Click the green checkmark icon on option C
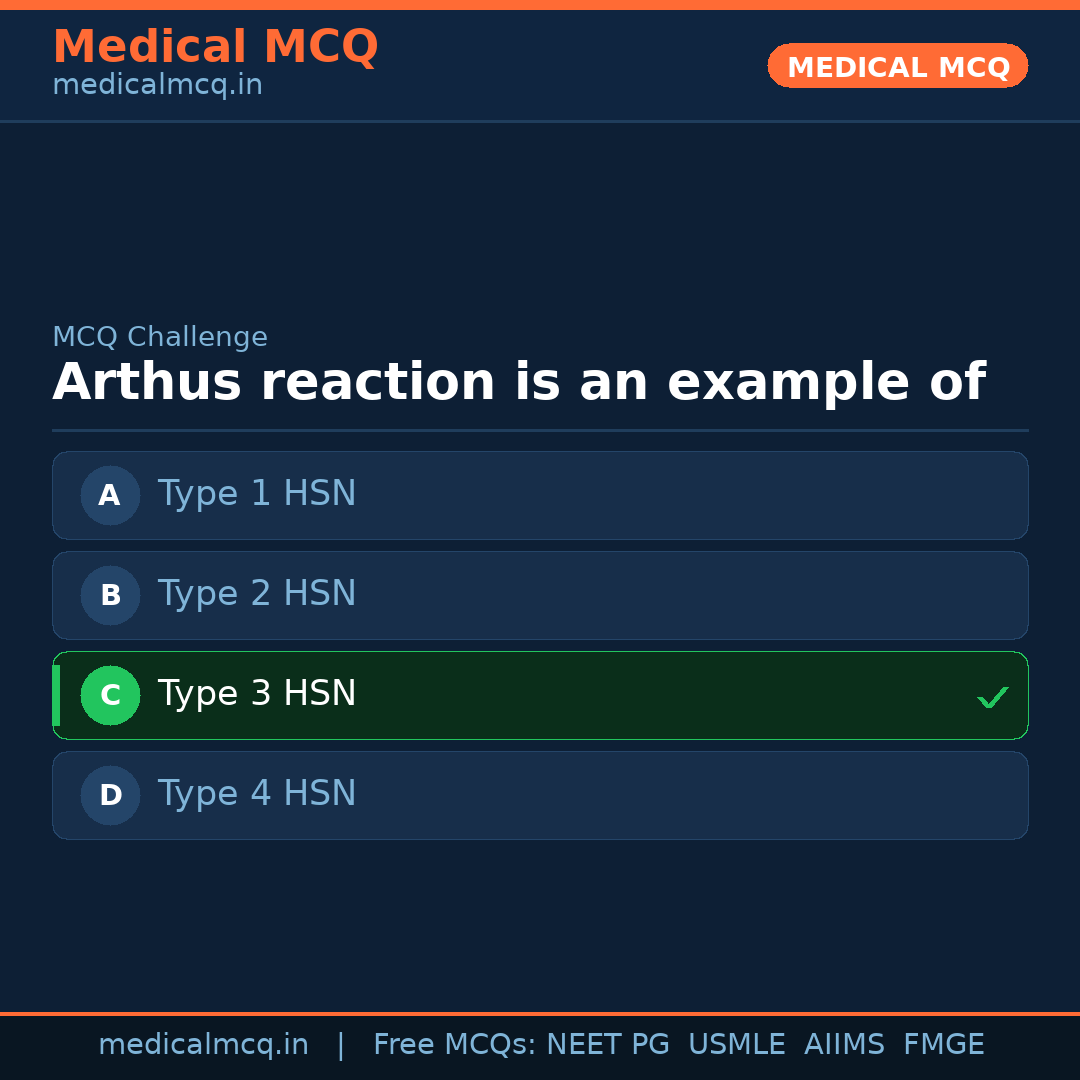Screen dimensions: 1080x1080 click(x=993, y=697)
